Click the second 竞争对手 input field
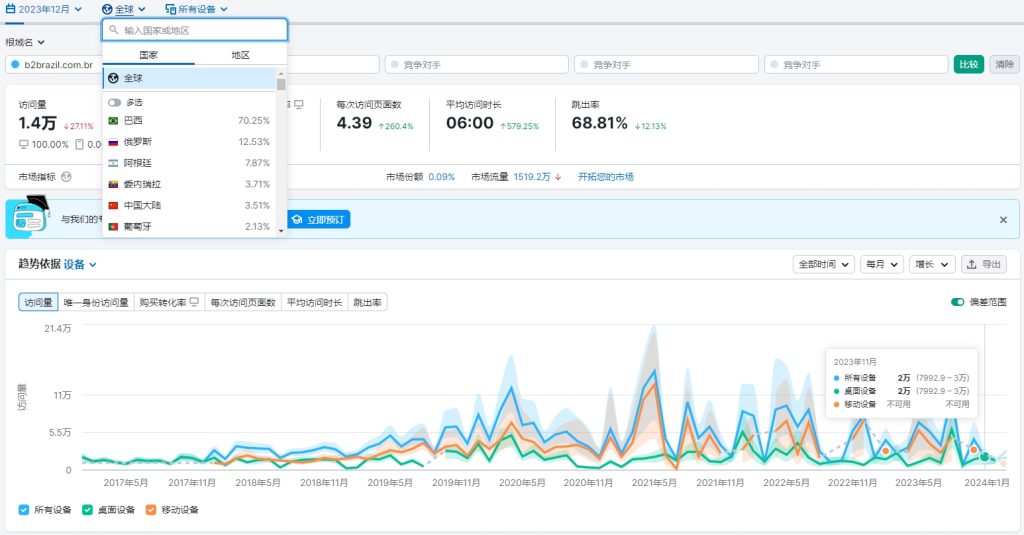 (x=477, y=65)
